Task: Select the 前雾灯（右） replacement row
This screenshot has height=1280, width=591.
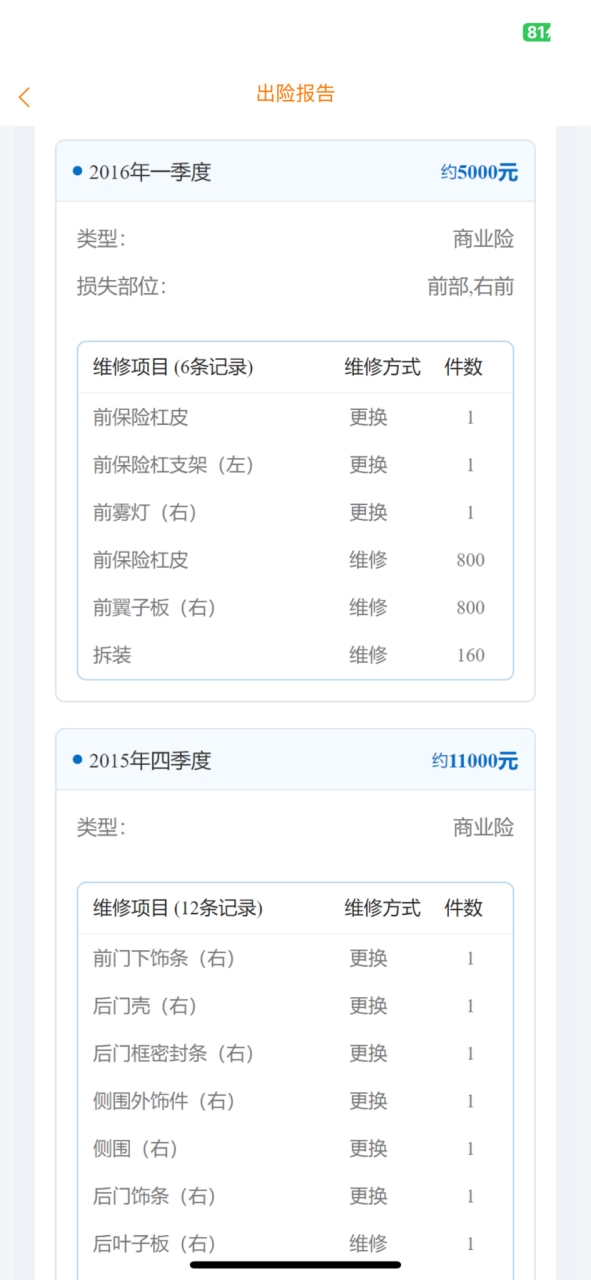Action: pos(295,512)
